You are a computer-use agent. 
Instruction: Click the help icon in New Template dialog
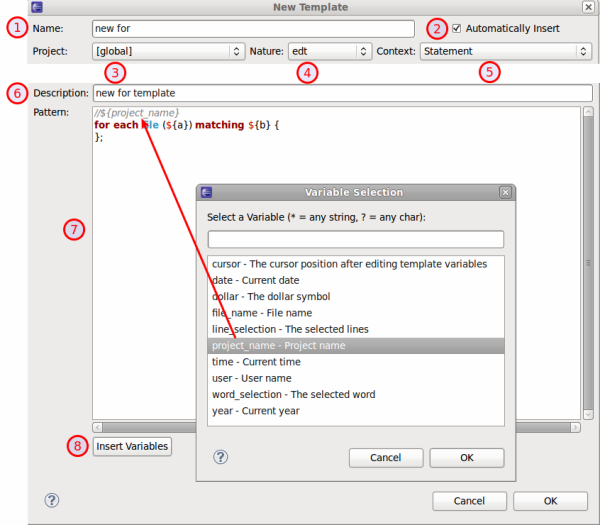tap(52, 500)
